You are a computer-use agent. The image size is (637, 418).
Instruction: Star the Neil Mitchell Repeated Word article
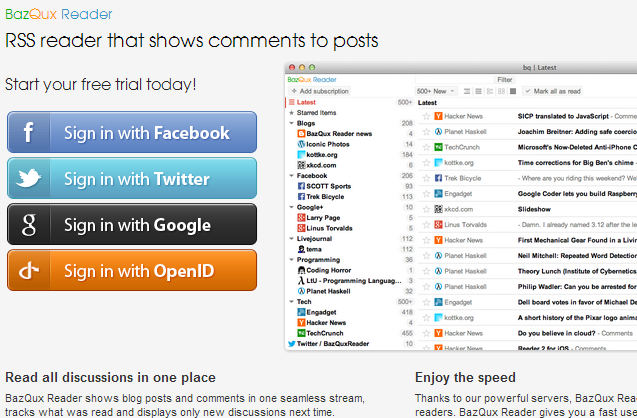click(x=426, y=256)
